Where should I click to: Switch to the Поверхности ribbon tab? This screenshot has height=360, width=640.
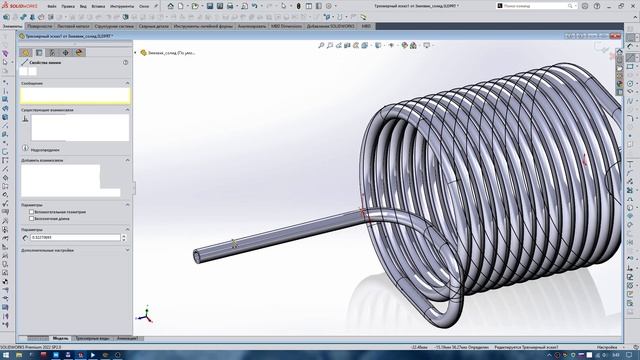tap(40, 26)
